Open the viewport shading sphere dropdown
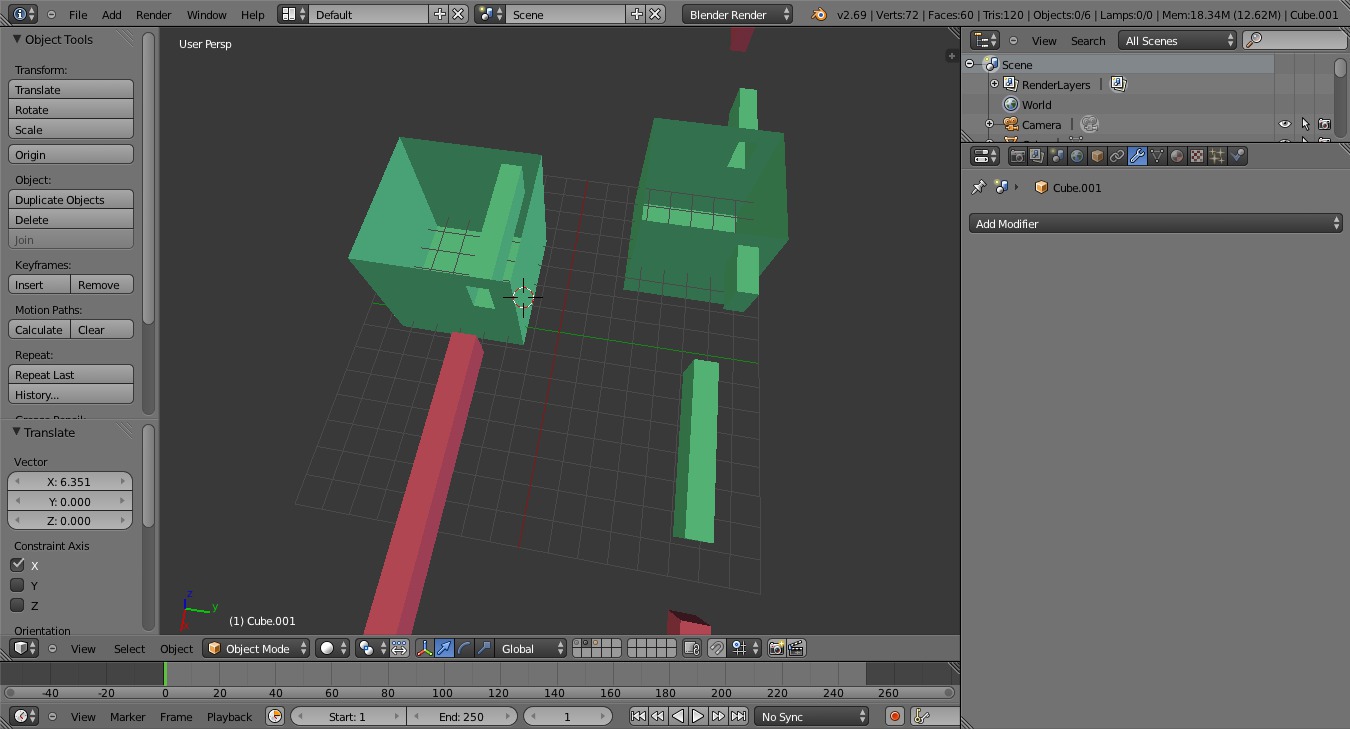 (333, 648)
